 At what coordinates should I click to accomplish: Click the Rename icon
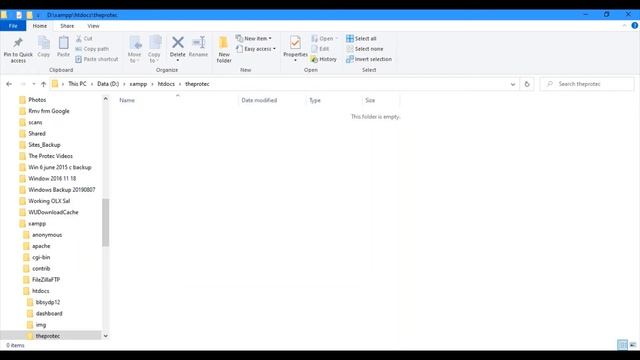(x=198, y=42)
